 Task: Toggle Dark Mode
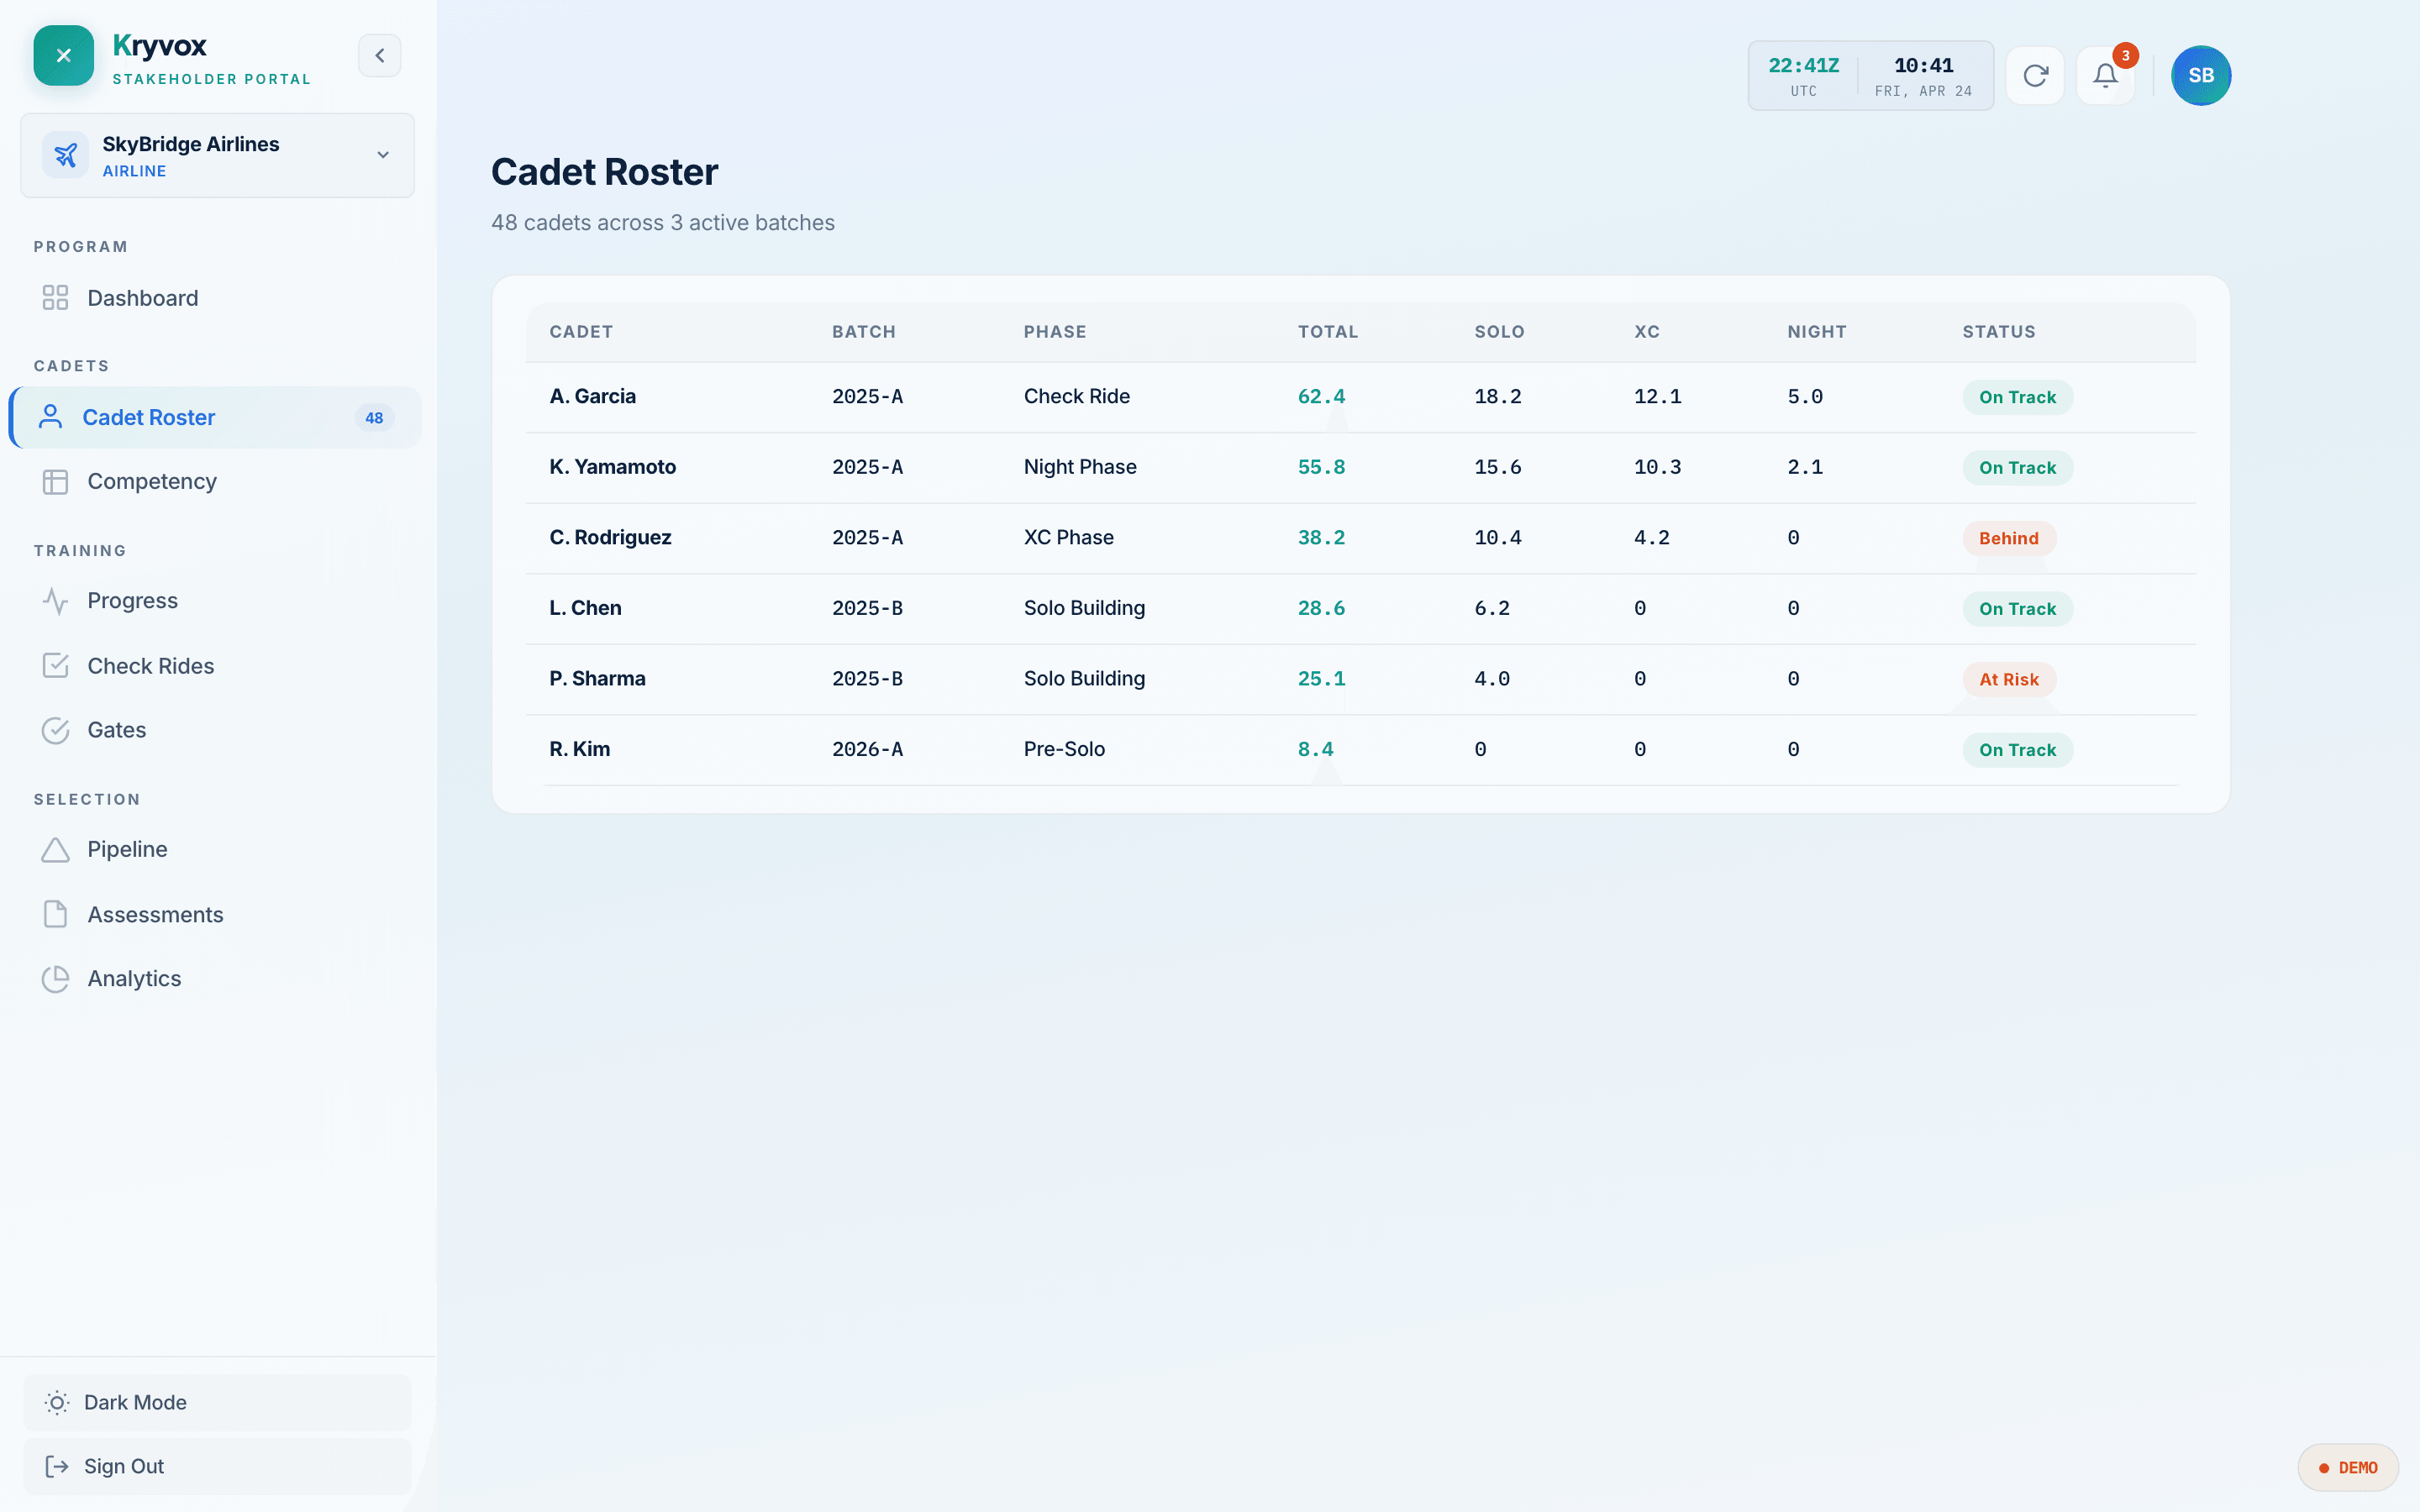217,1402
